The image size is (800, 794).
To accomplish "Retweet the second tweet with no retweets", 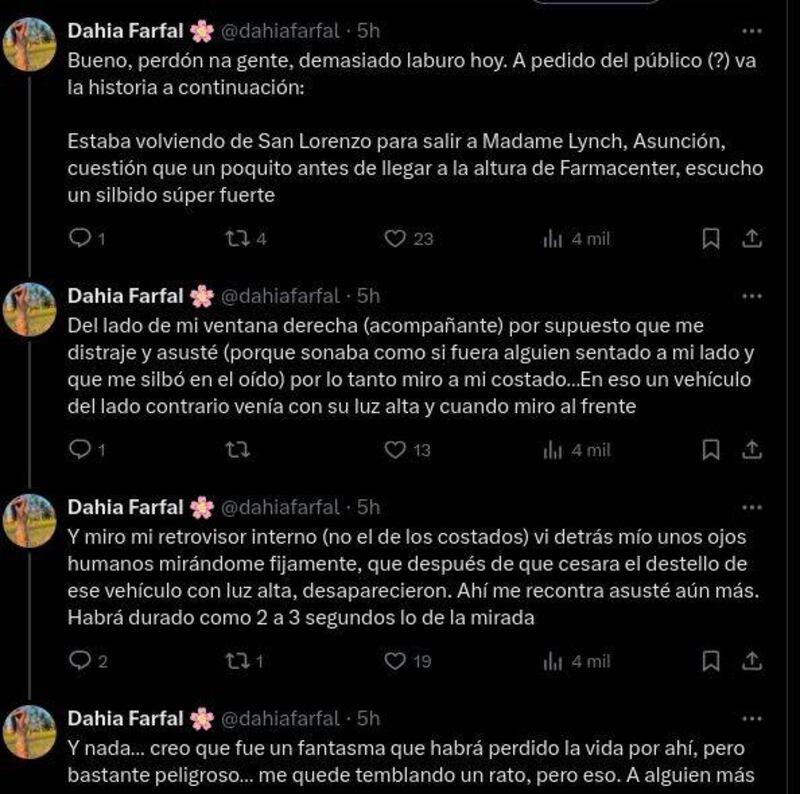I will (238, 450).
